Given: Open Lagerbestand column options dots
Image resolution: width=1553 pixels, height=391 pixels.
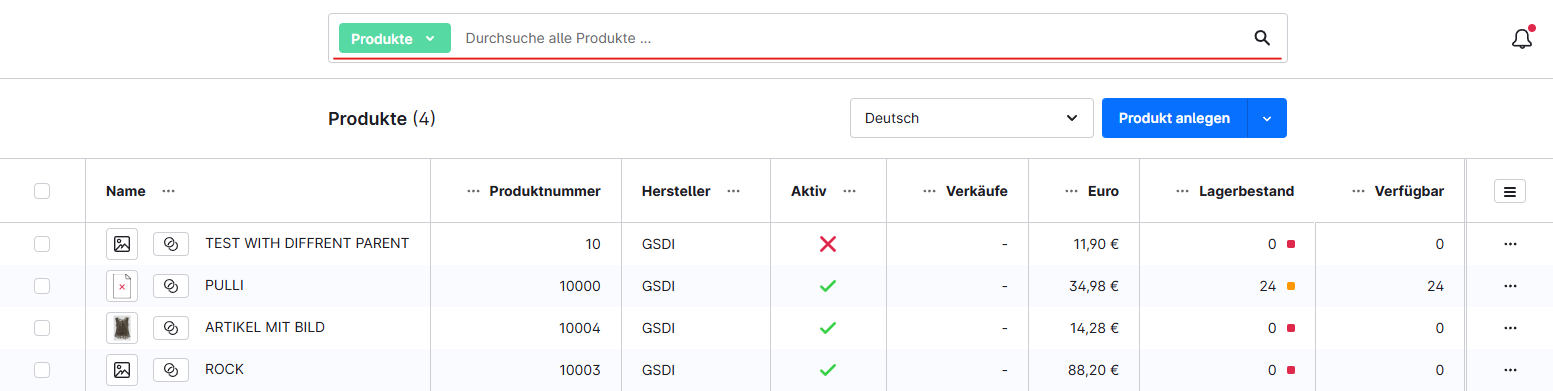Looking at the screenshot, I should 1183,191.
